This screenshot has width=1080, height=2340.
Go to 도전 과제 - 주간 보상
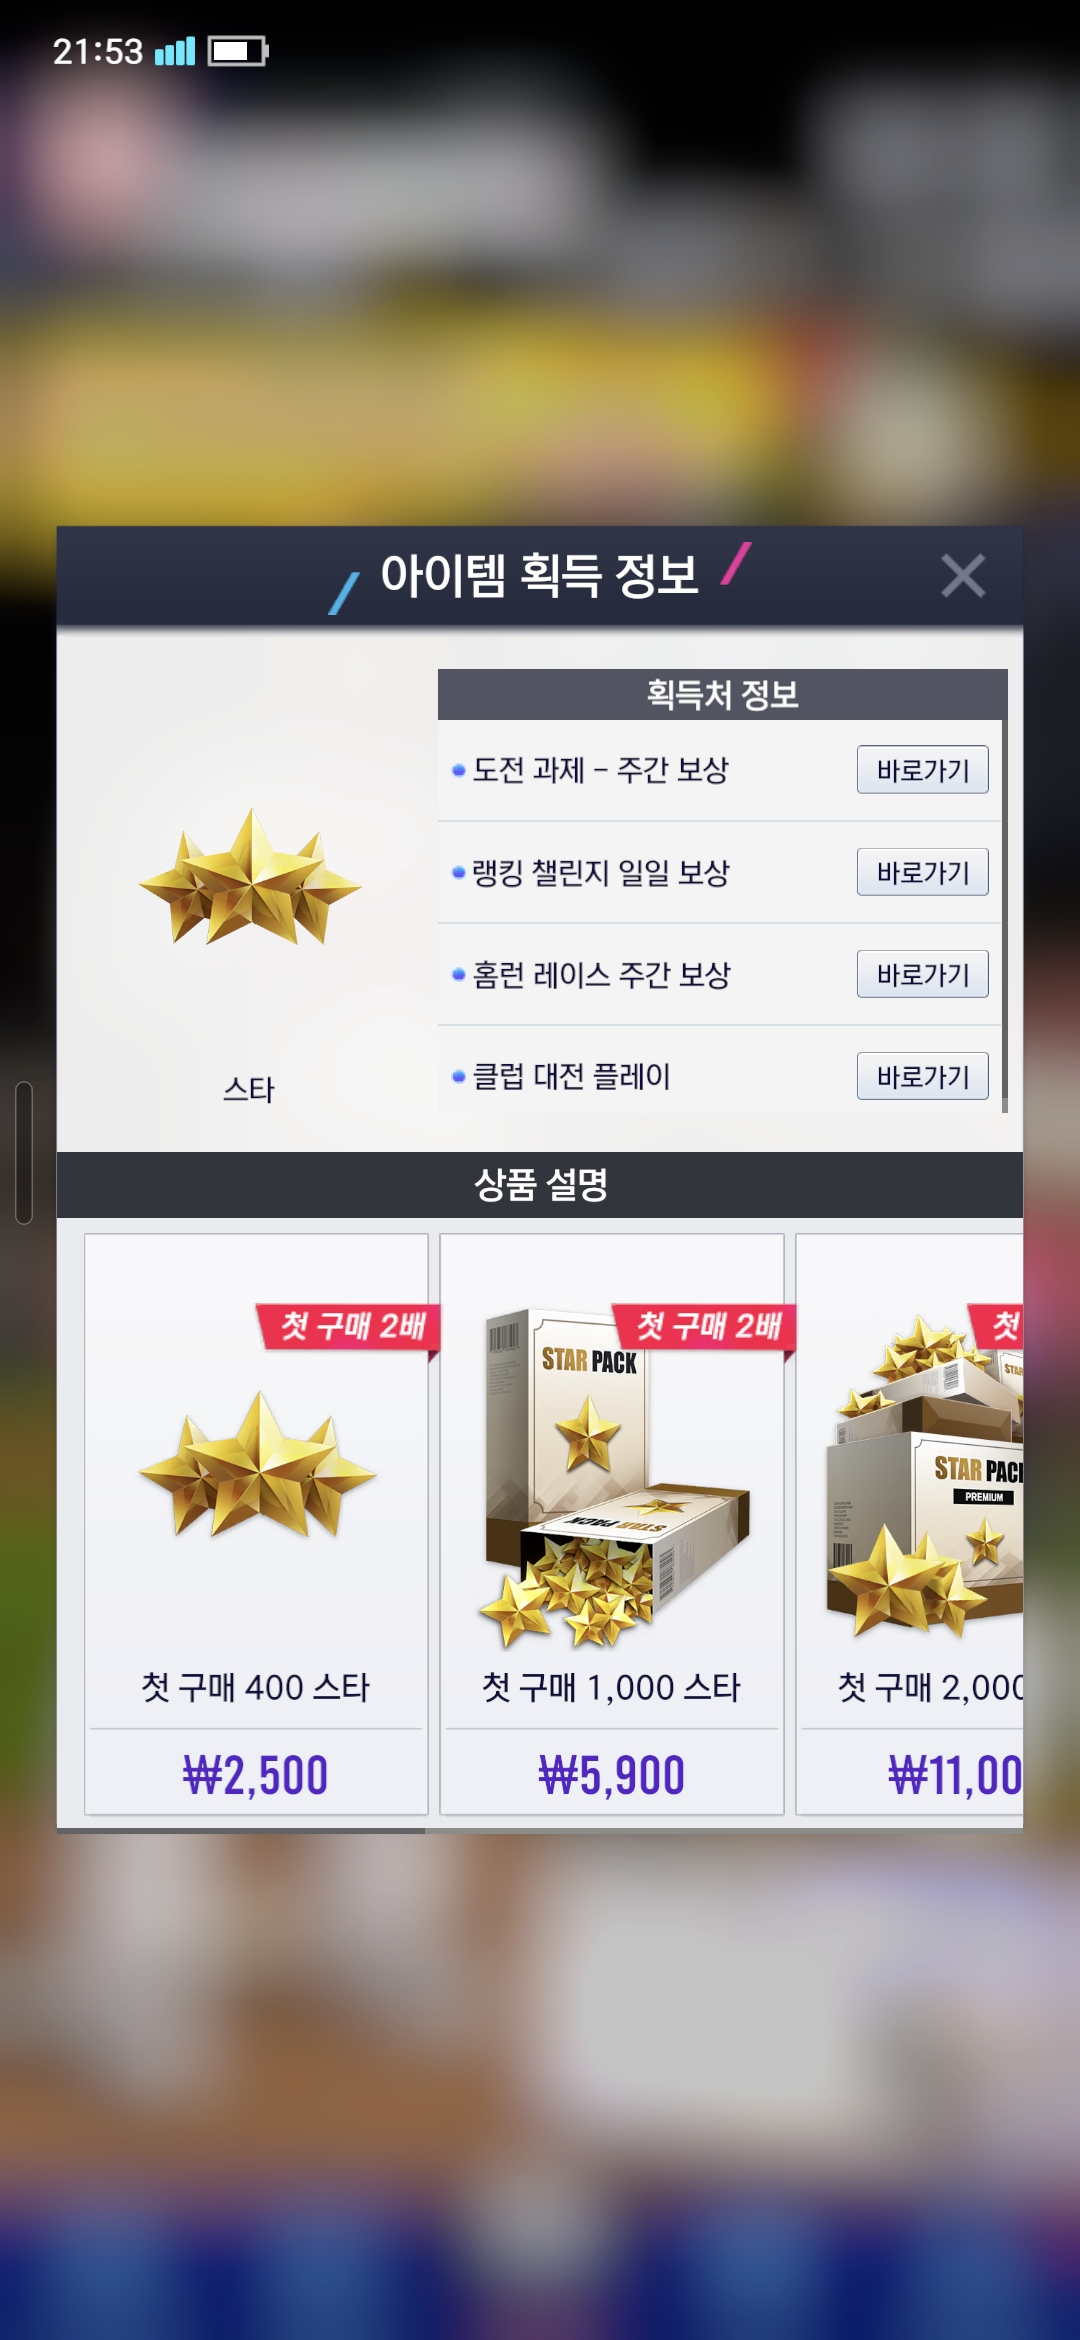coord(922,770)
